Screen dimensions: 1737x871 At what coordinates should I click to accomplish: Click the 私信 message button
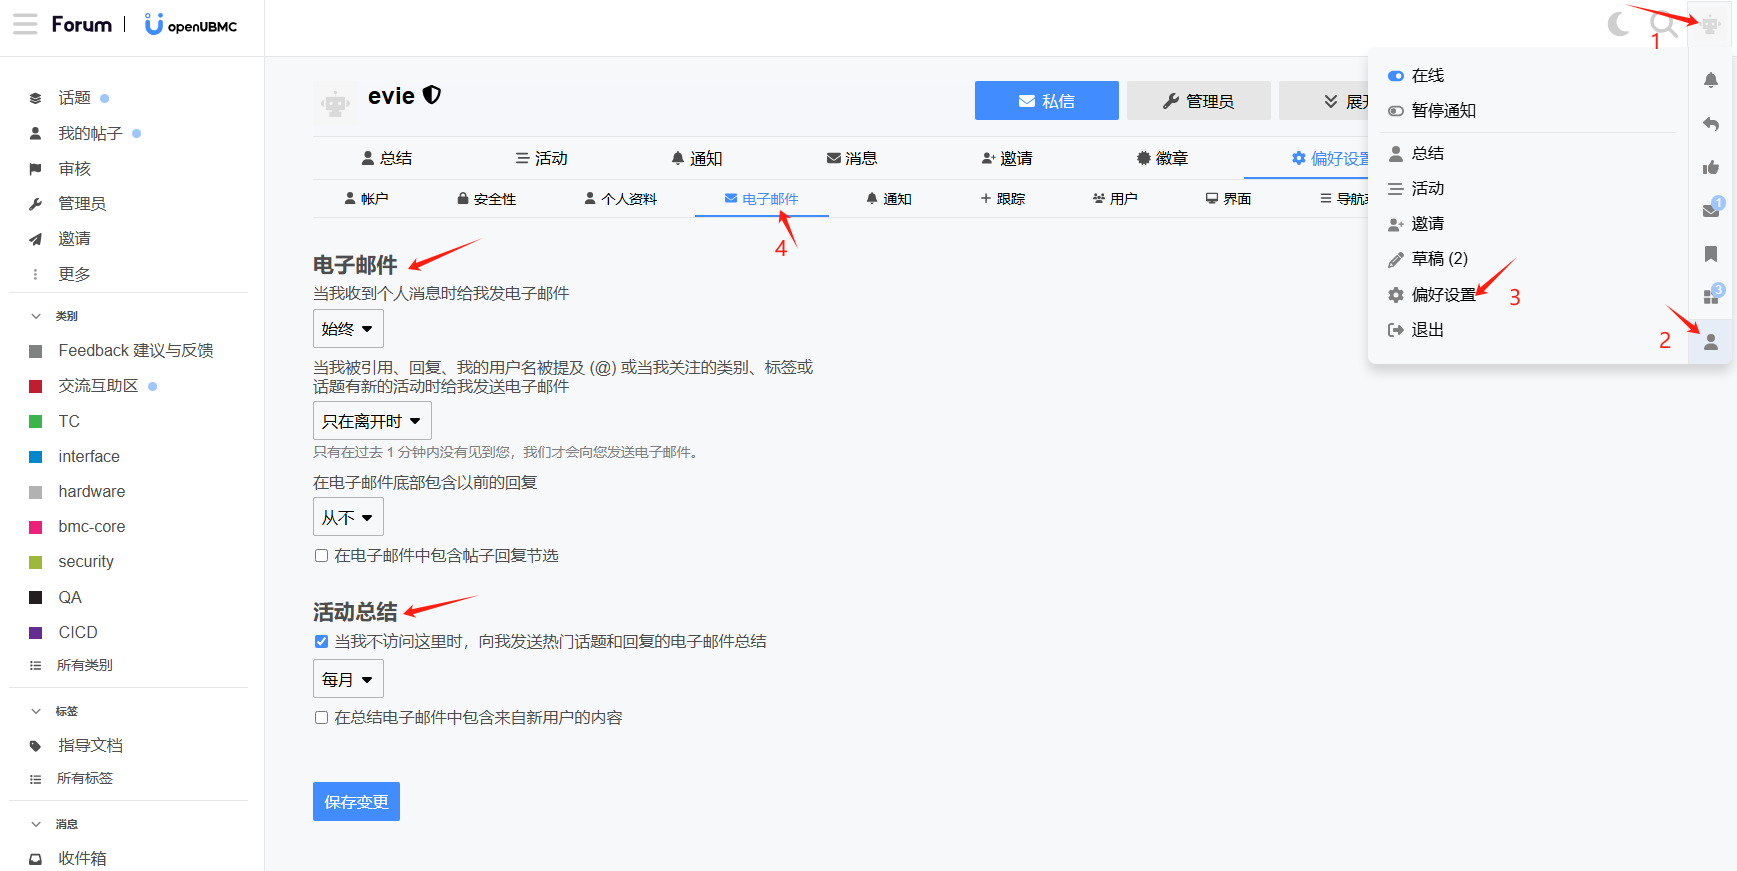click(1046, 101)
